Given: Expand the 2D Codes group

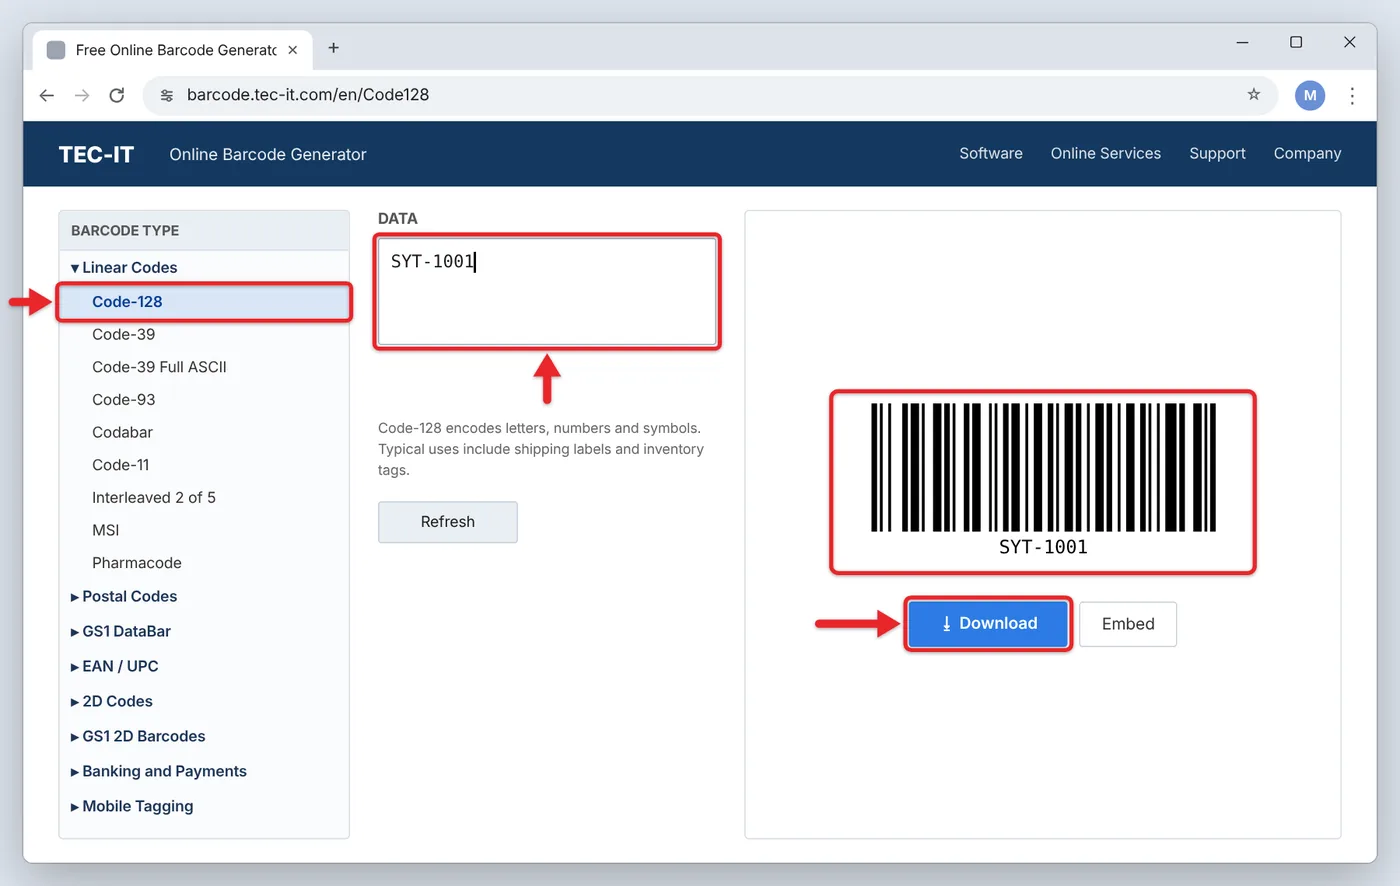Looking at the screenshot, I should 112,702.
